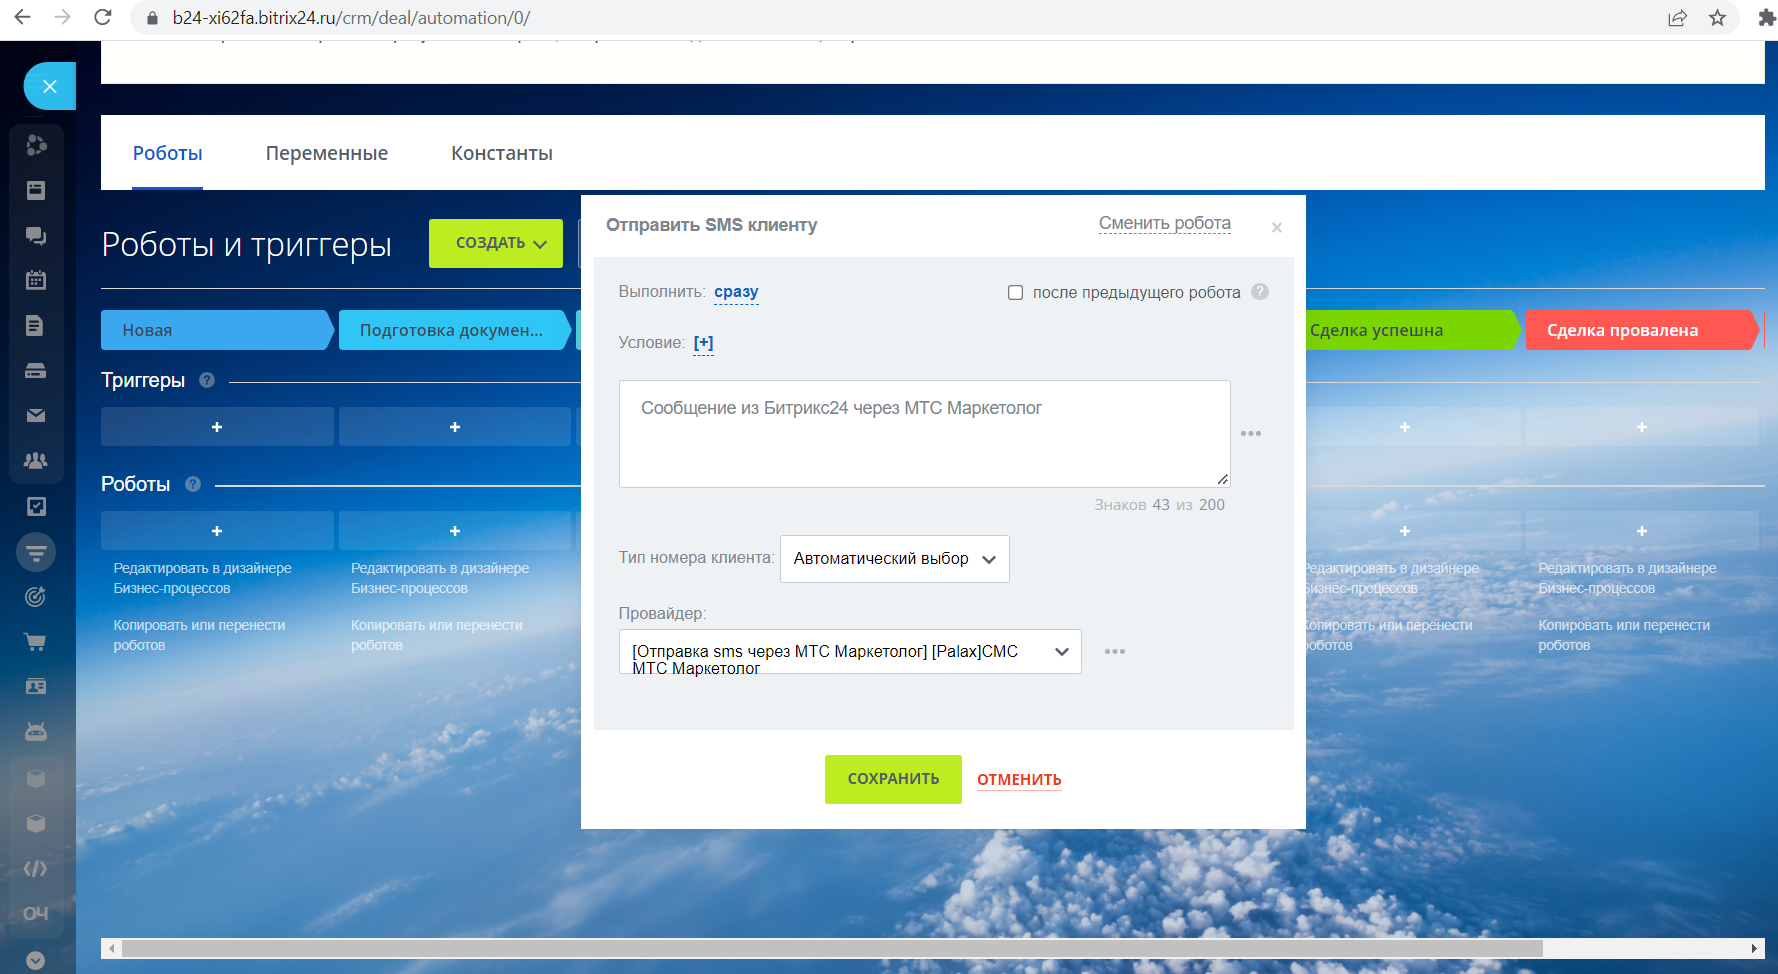Go back in the browser

click(x=23, y=17)
